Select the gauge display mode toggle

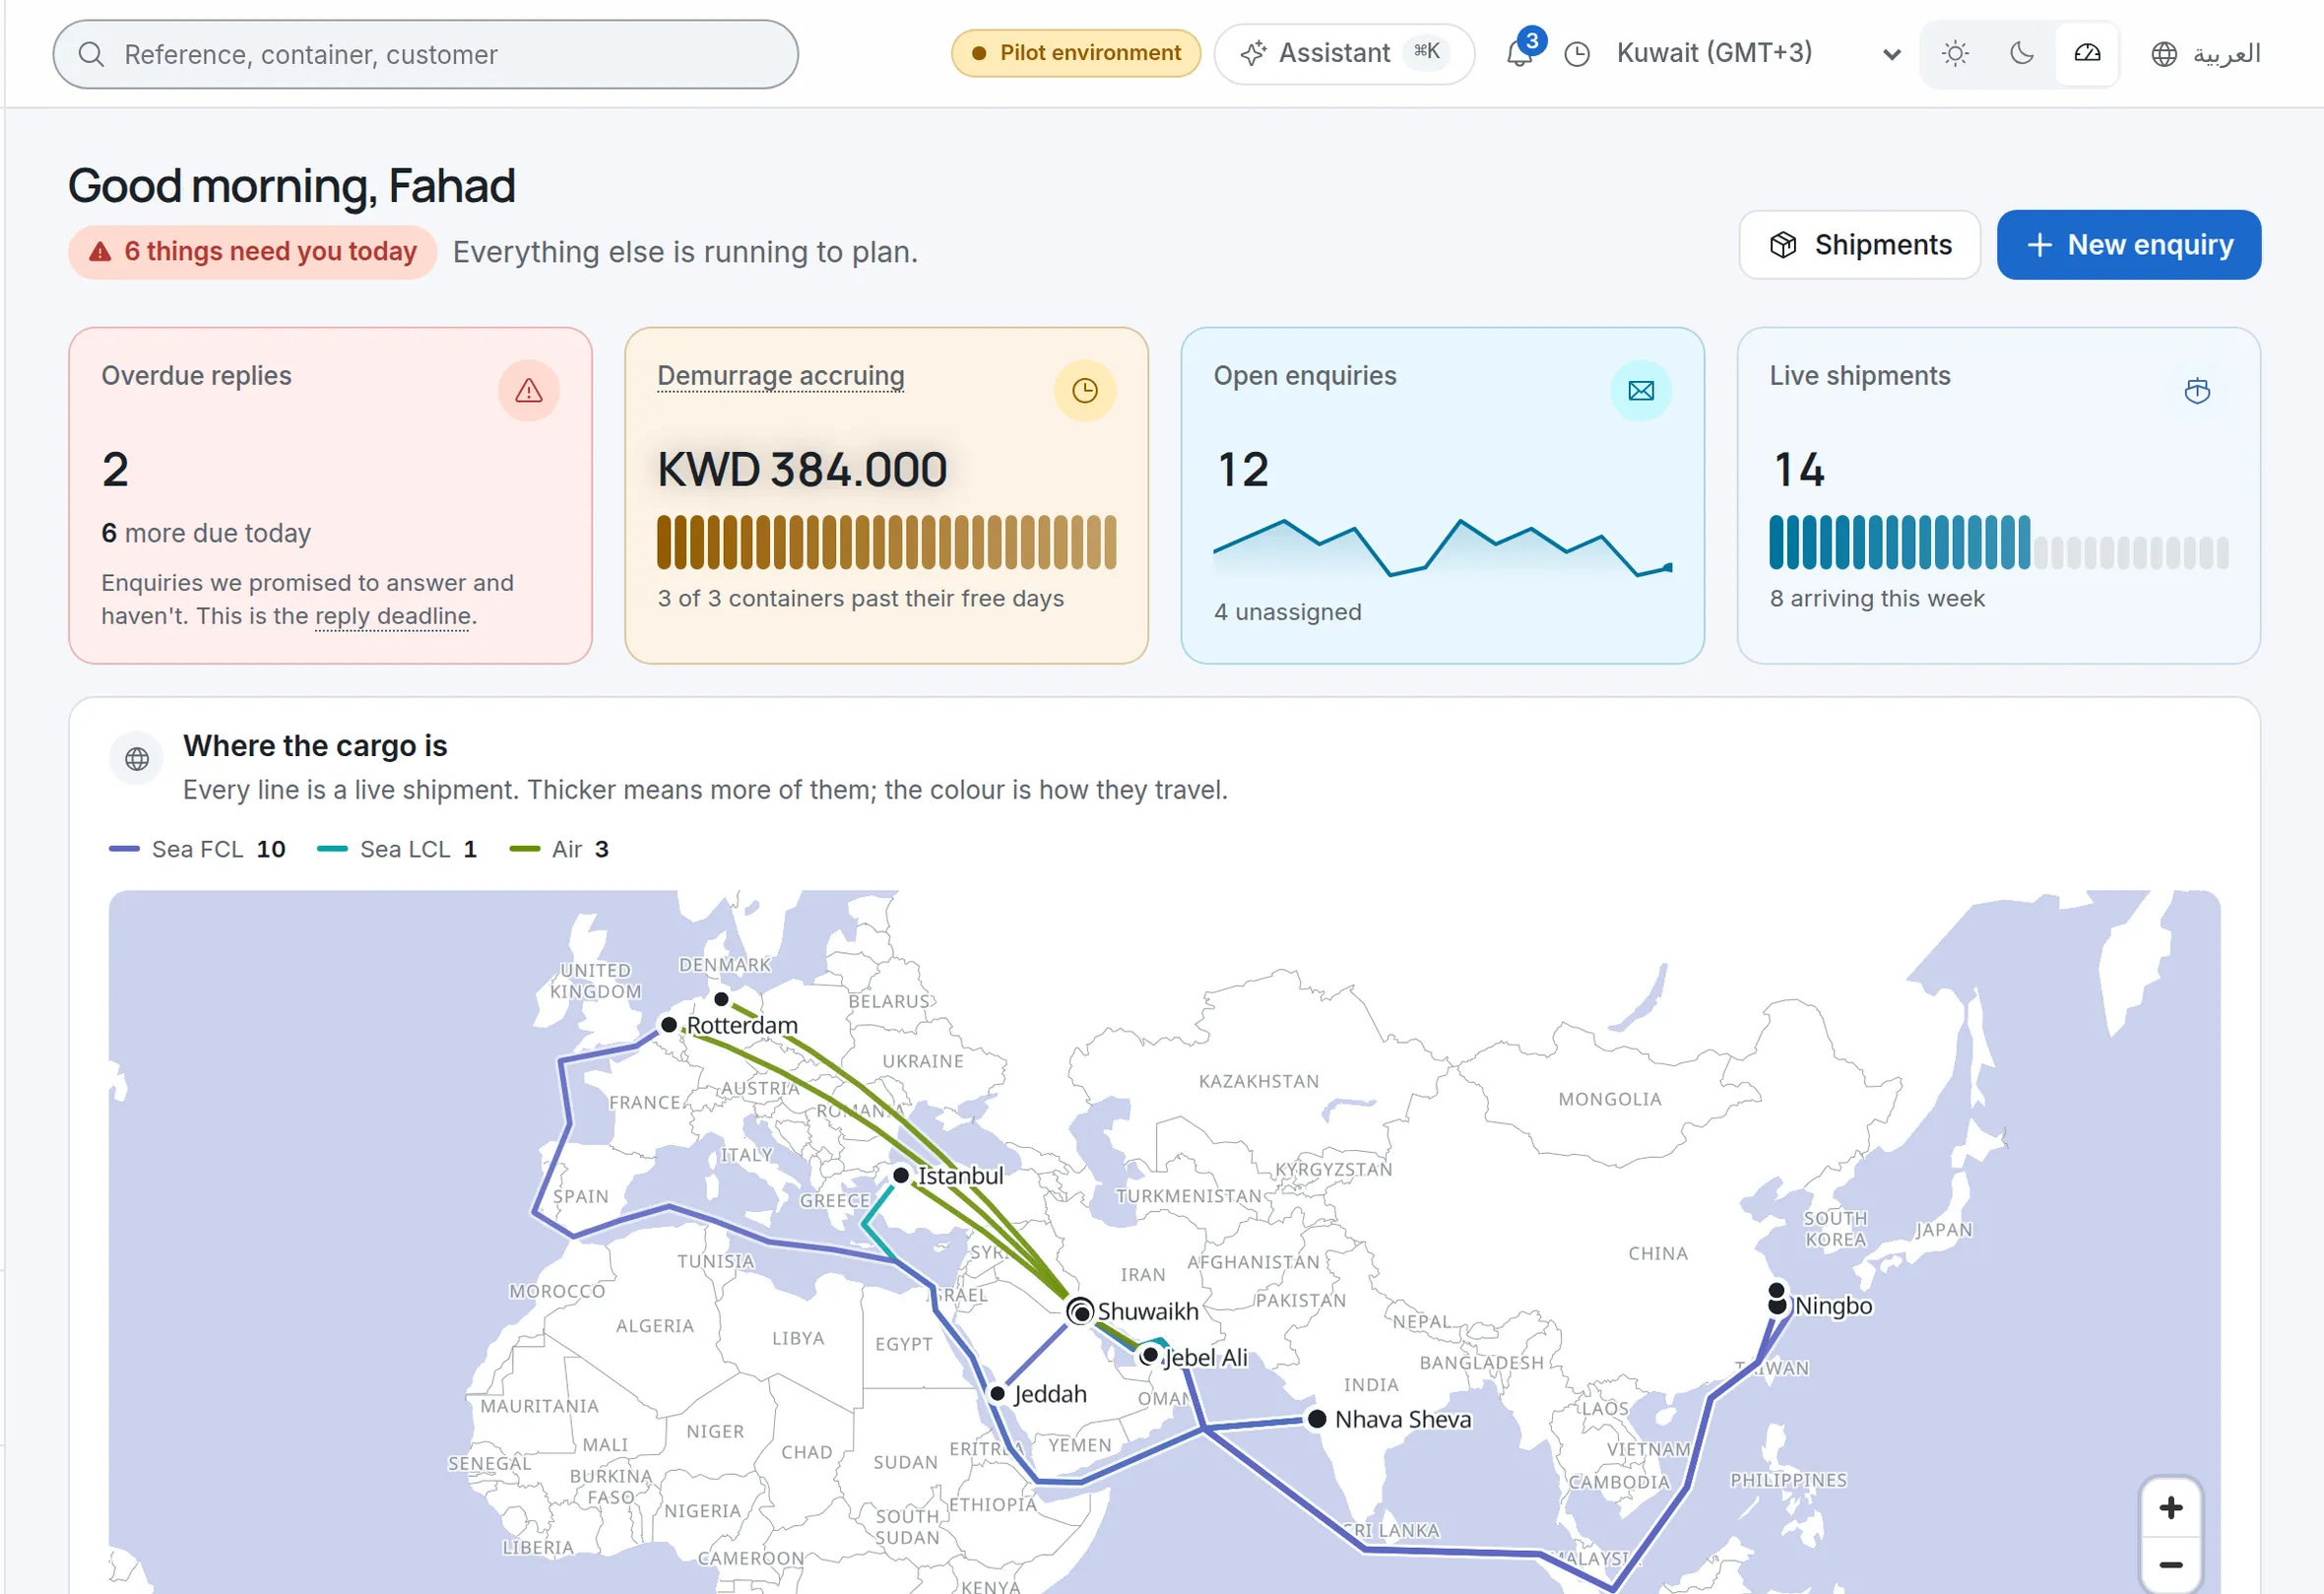pyautogui.click(x=2087, y=53)
